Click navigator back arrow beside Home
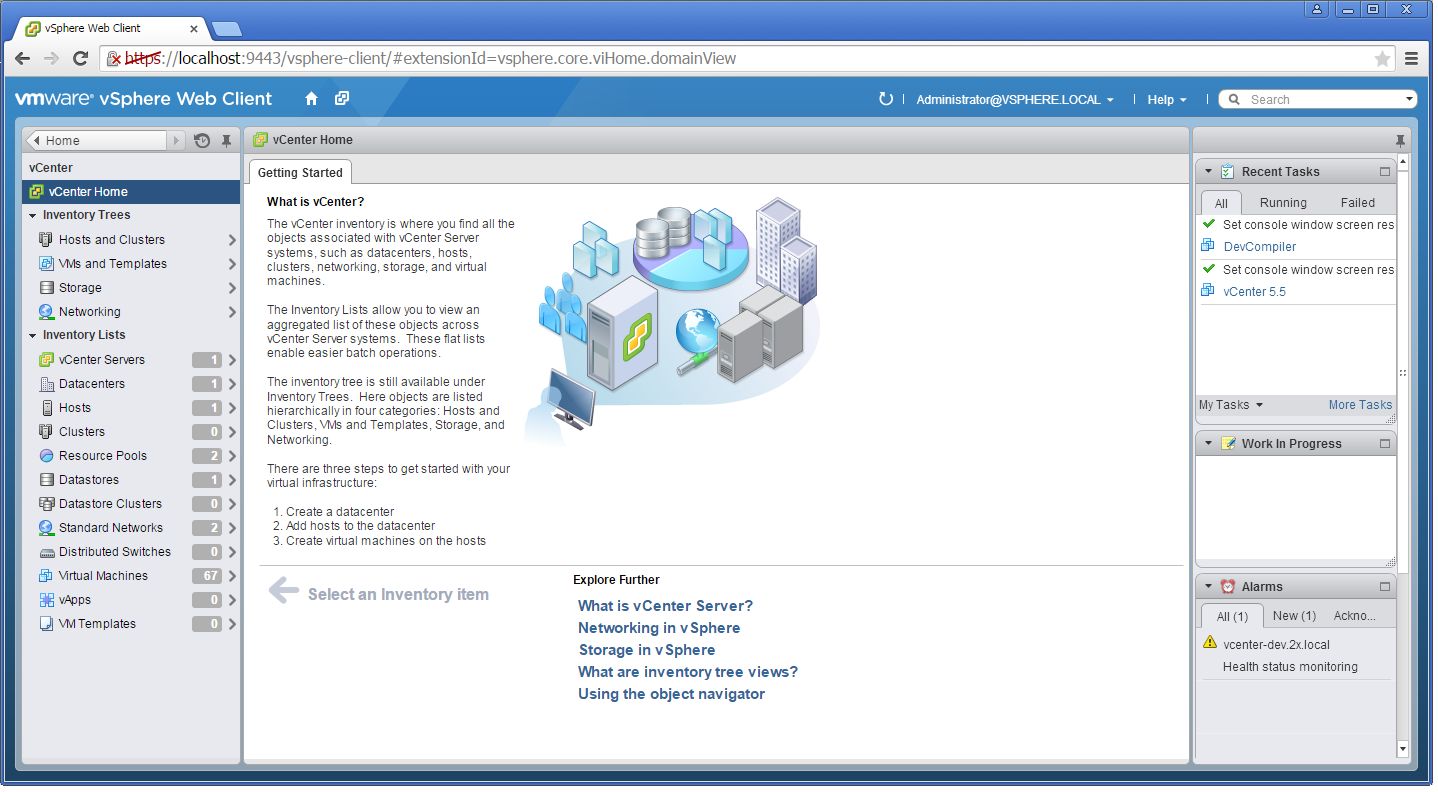 point(35,141)
